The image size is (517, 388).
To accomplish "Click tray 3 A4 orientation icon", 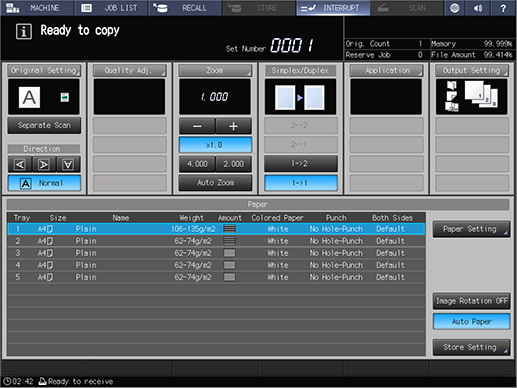I will (50, 253).
